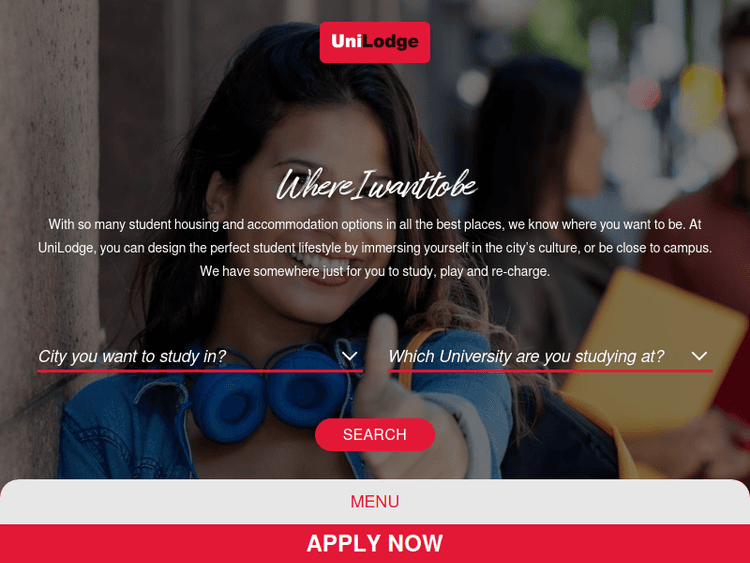This screenshot has height=563, width=750.
Task: Click the white 'Uni' text in the logo
Action: (x=346, y=41)
